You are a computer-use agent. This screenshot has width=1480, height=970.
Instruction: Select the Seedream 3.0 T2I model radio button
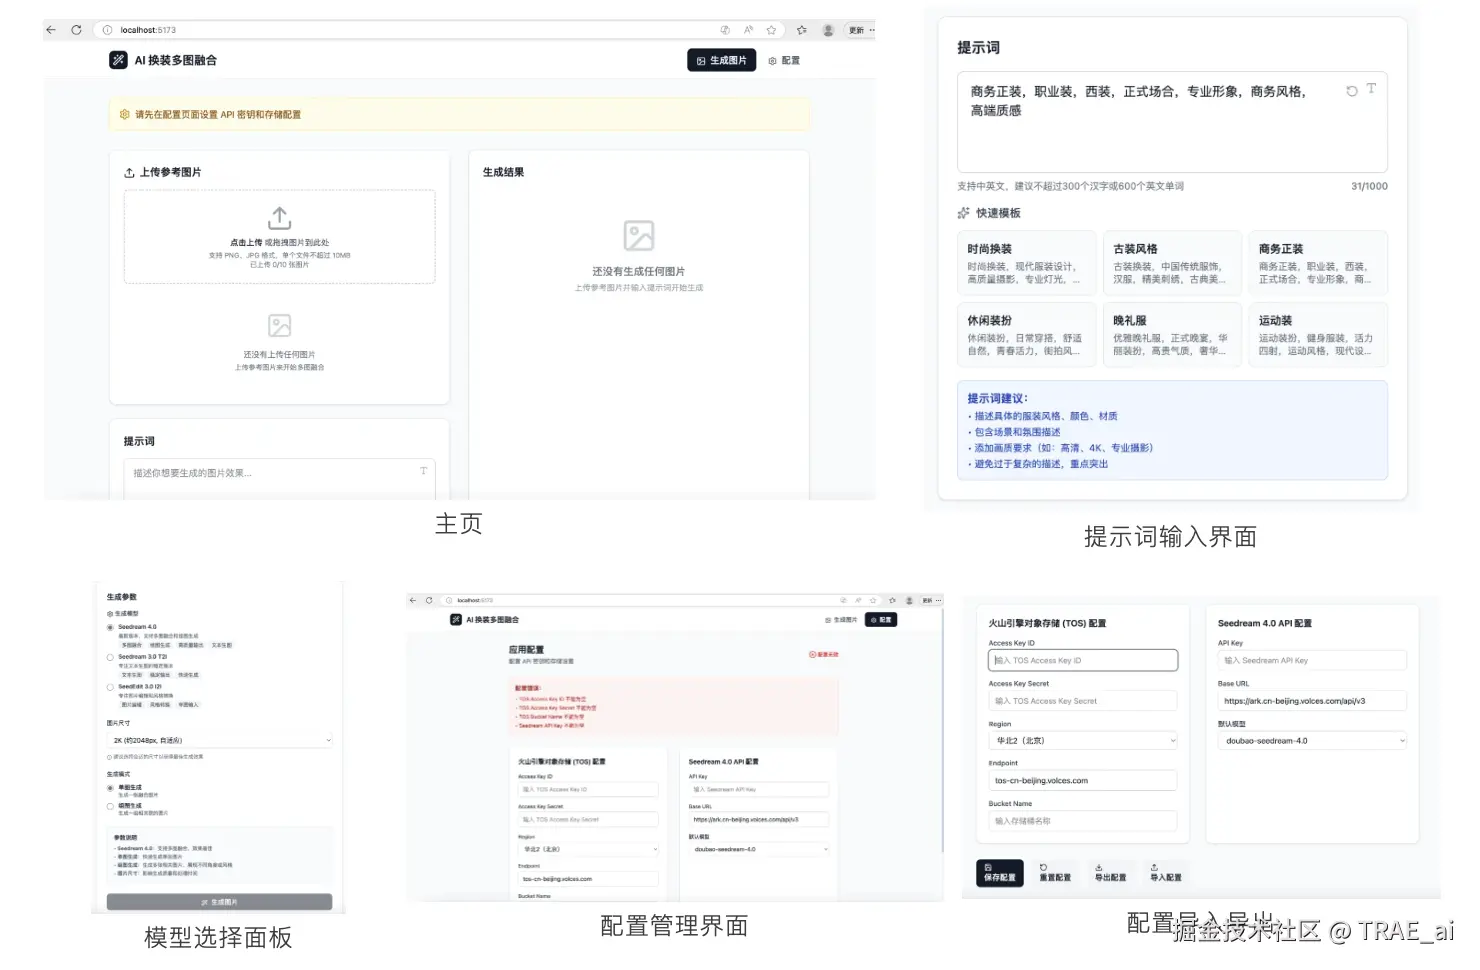point(111,657)
